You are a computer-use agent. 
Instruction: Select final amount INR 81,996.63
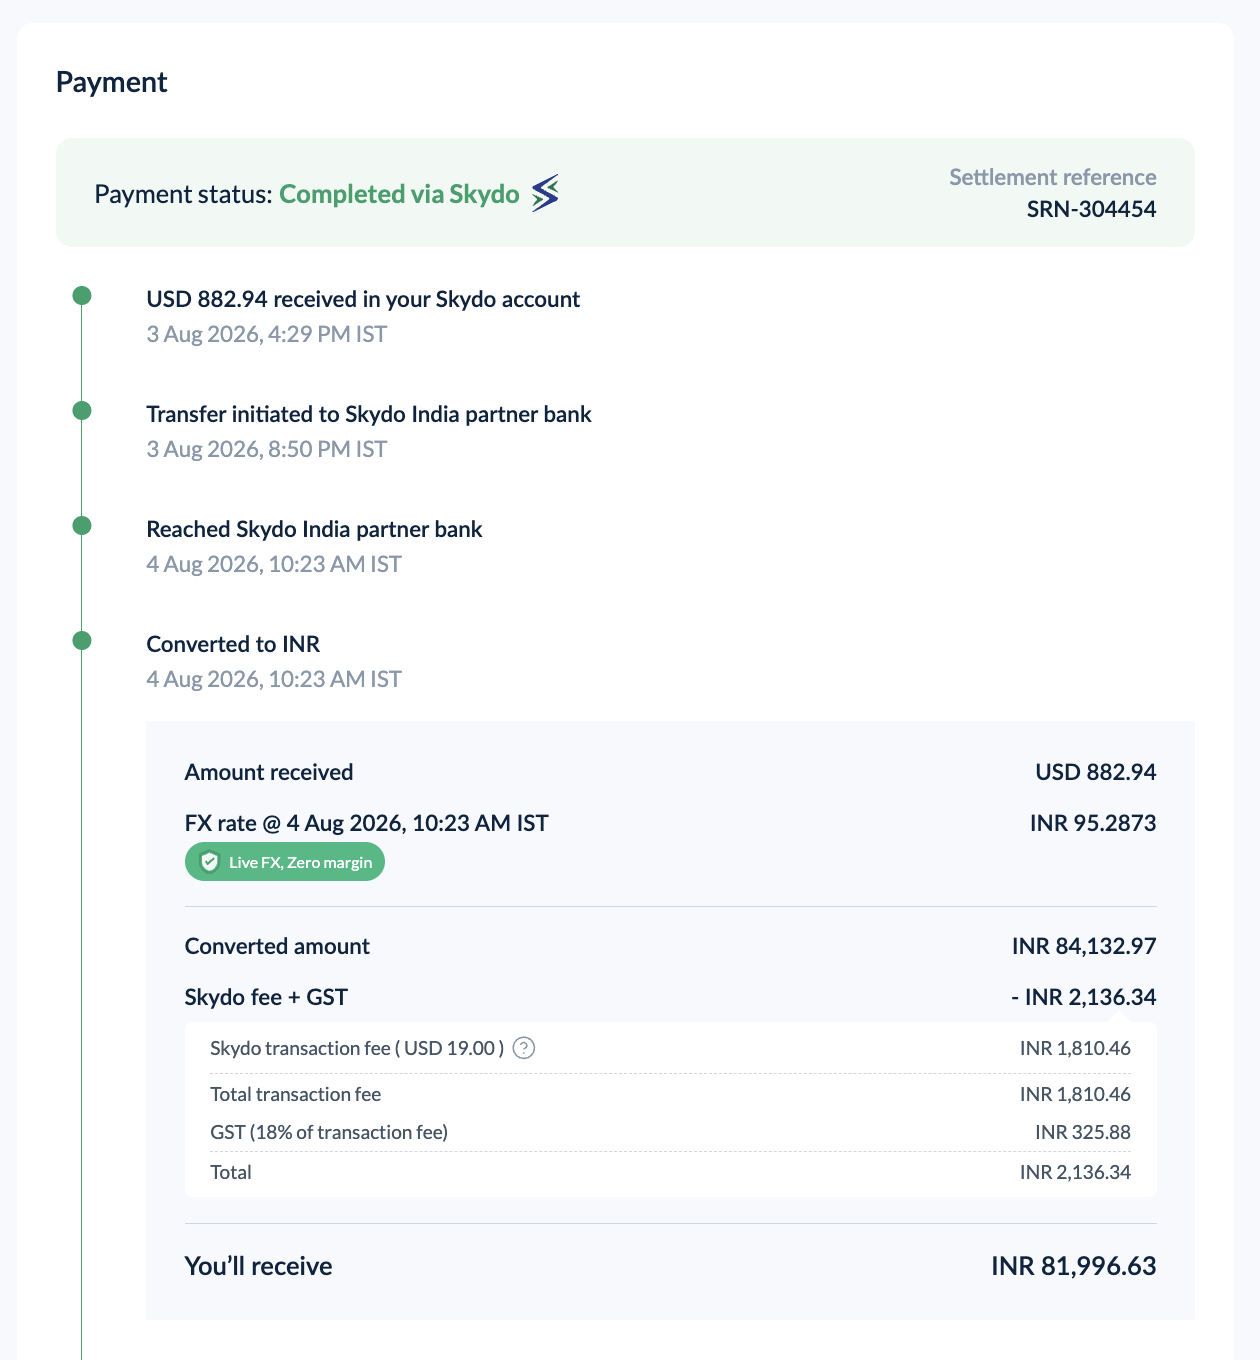(1074, 1266)
